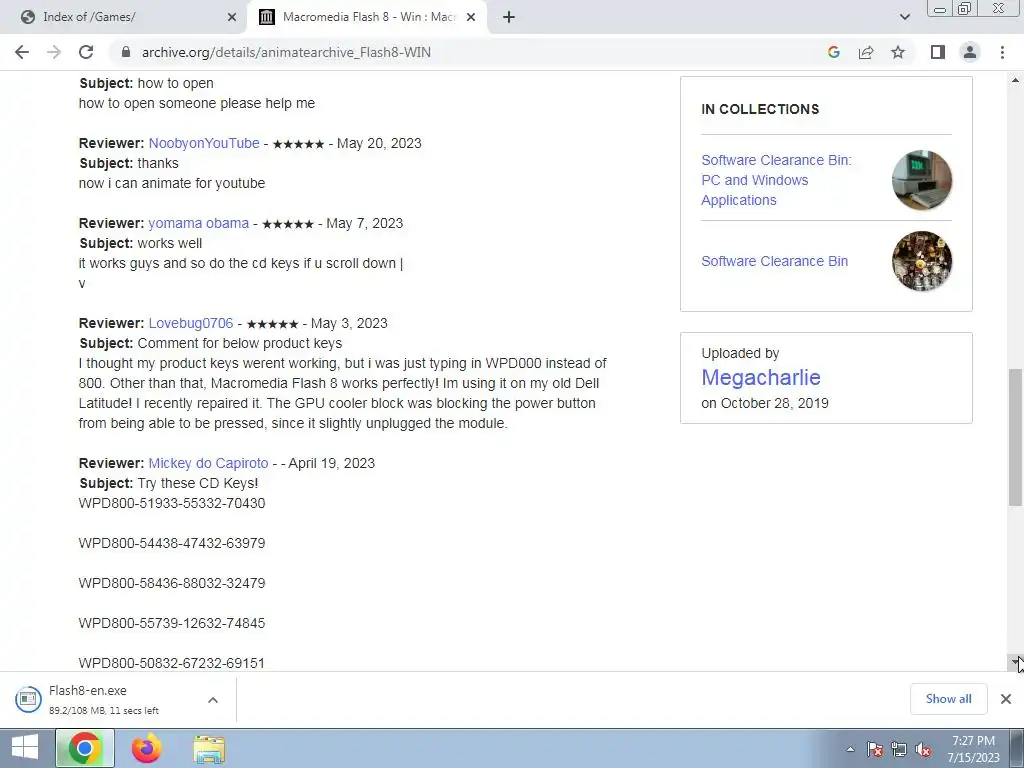Viewport: 1024px width, 768px height.
Task: Open the browser side panel
Action: [938, 52]
